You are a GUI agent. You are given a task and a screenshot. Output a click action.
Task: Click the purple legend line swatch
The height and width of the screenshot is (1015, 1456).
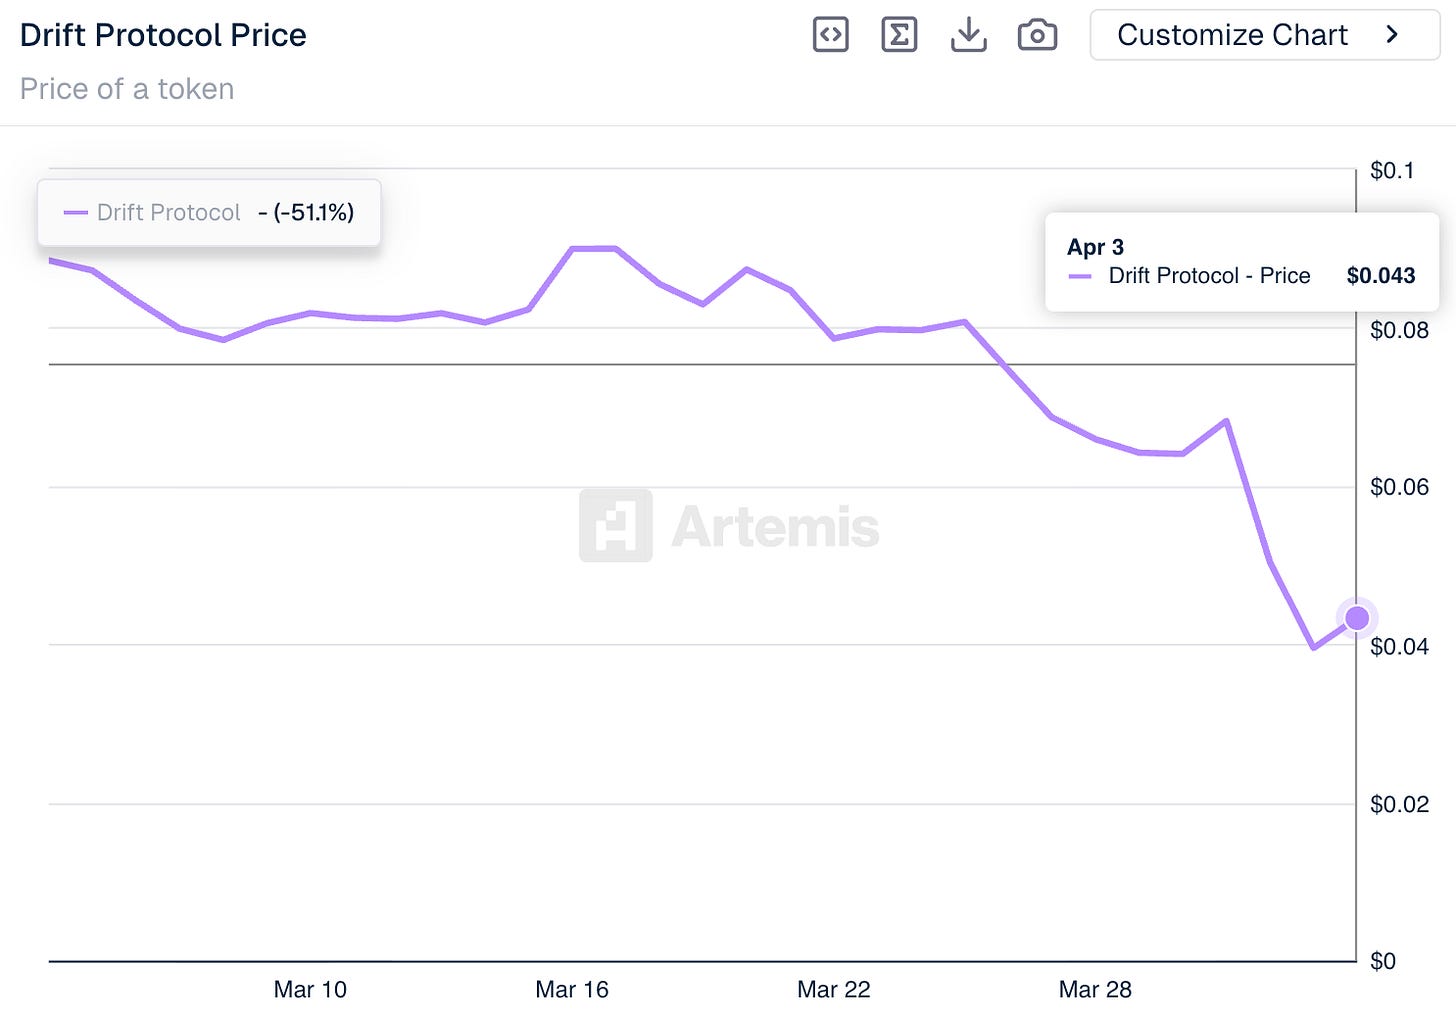tap(76, 212)
